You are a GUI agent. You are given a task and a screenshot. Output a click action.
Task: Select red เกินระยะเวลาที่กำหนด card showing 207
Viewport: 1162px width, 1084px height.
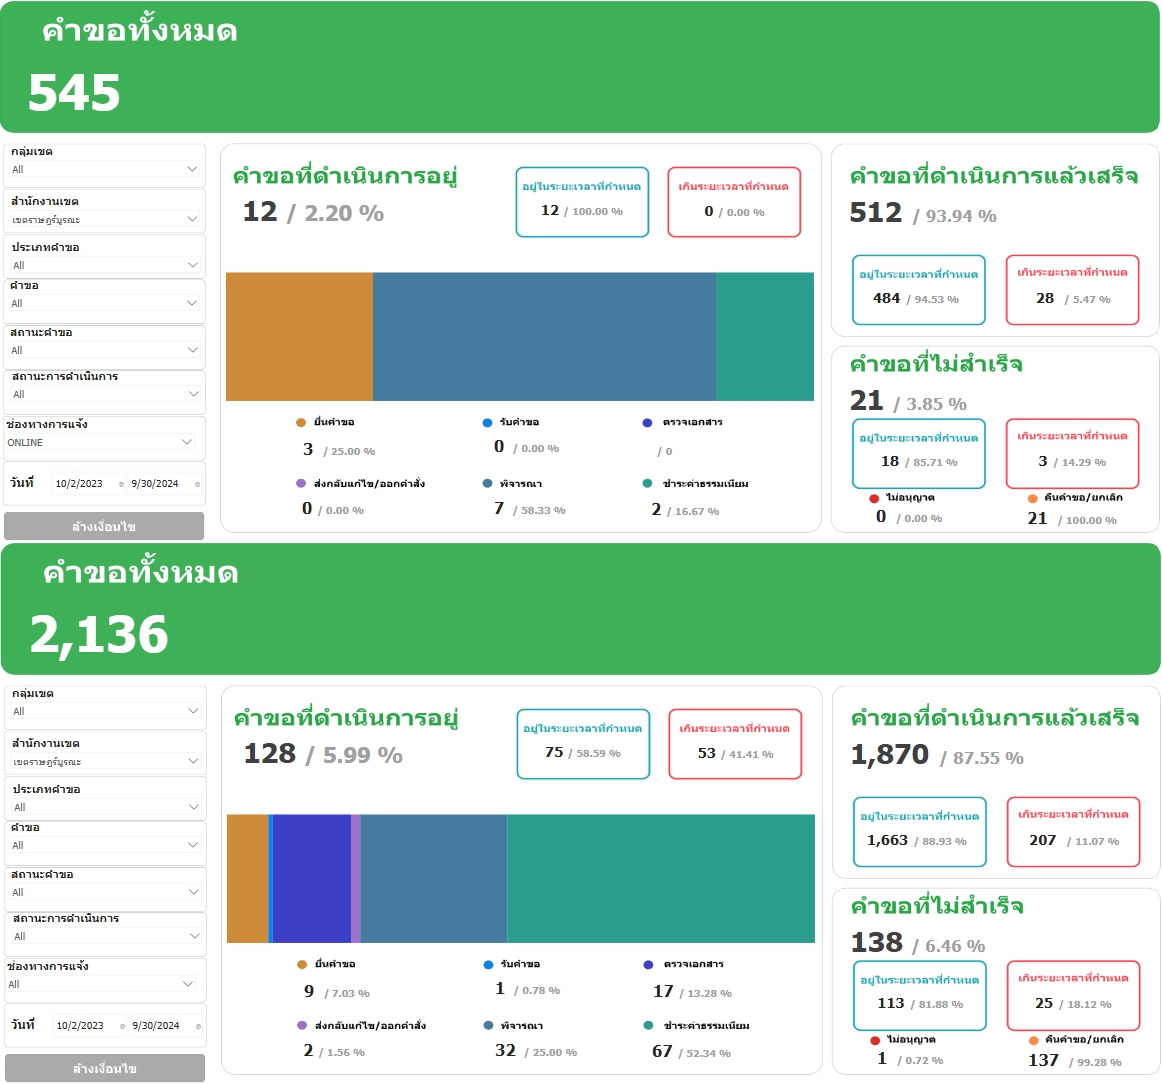[1073, 831]
